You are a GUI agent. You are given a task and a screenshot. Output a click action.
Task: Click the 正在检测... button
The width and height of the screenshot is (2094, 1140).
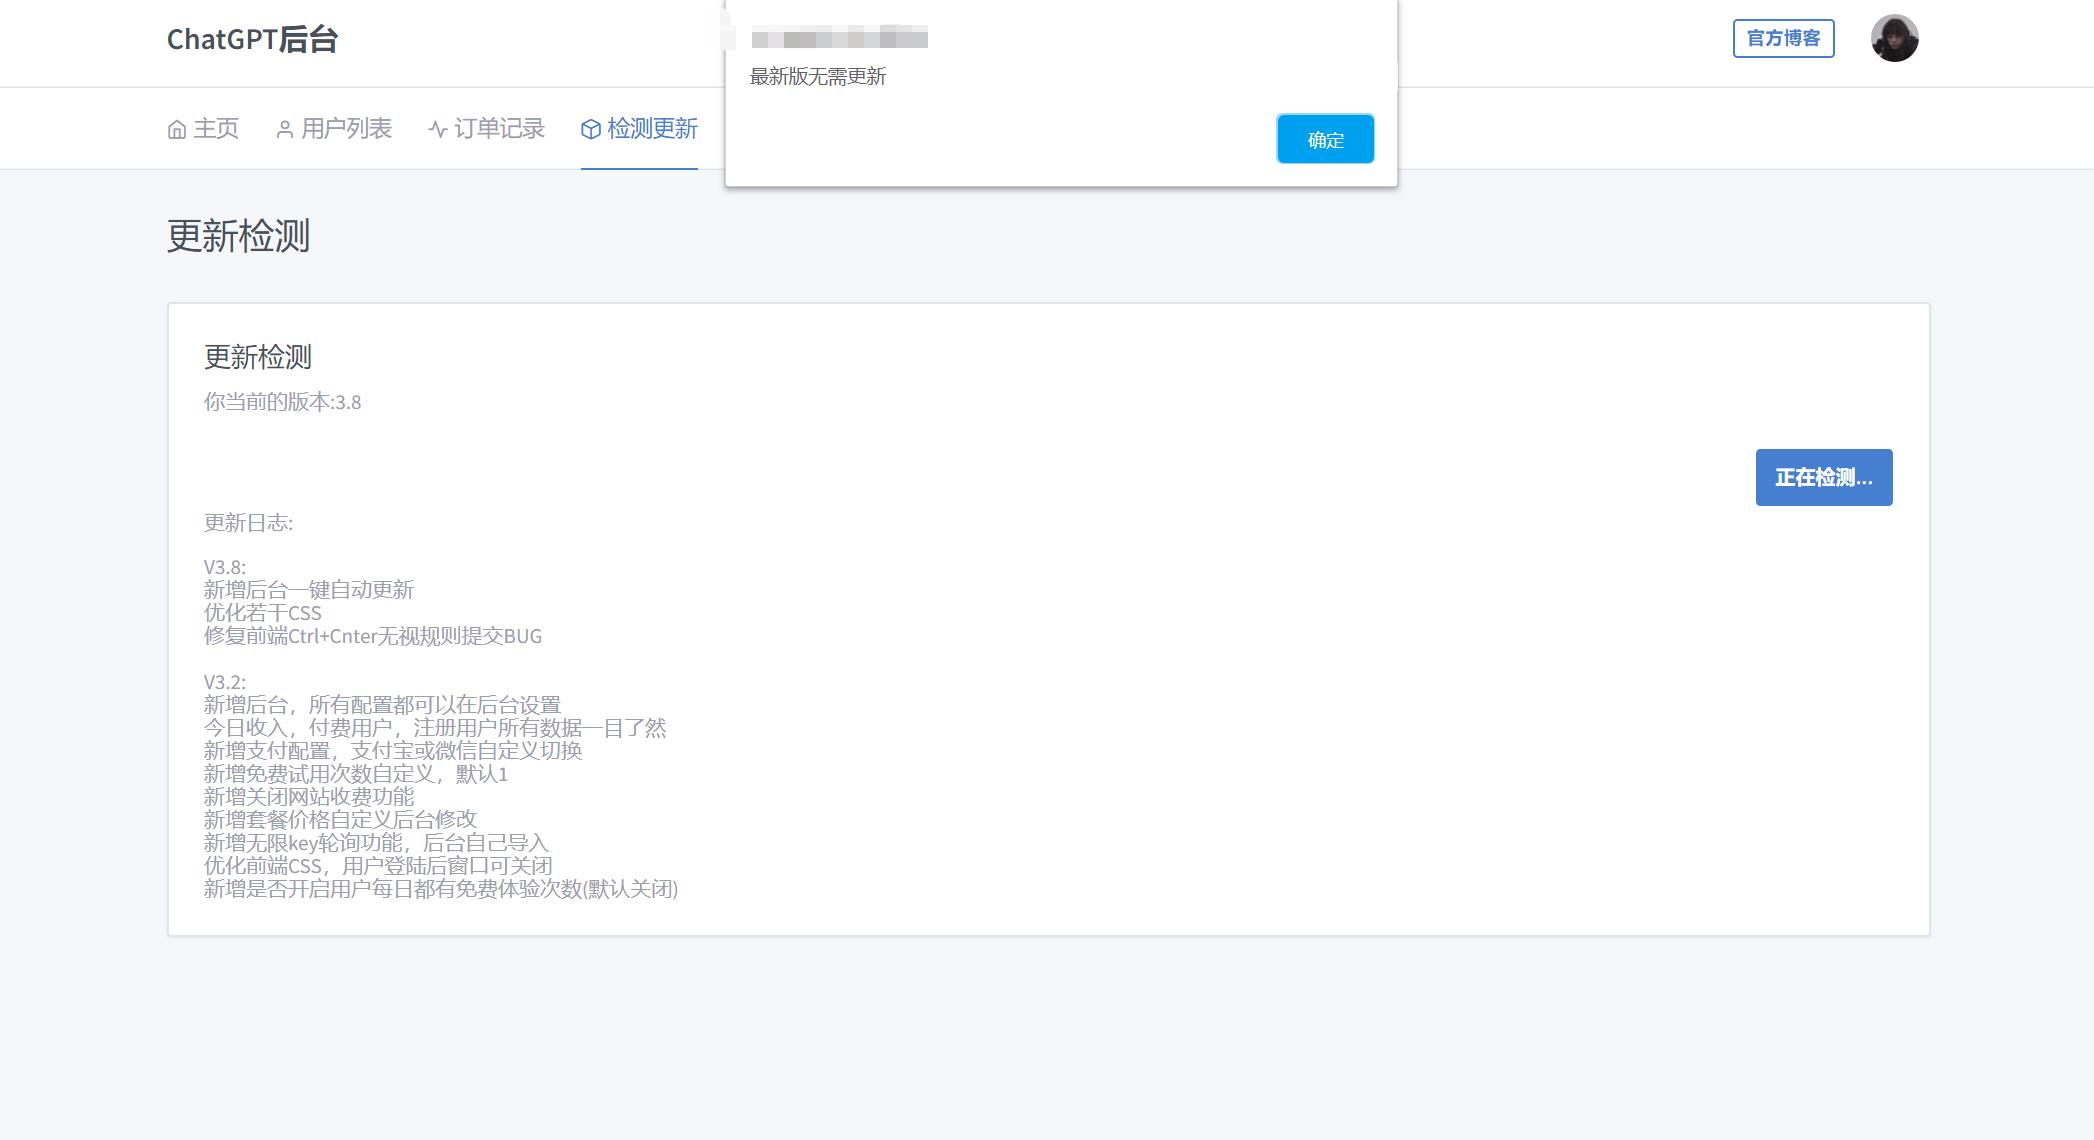pos(1824,477)
